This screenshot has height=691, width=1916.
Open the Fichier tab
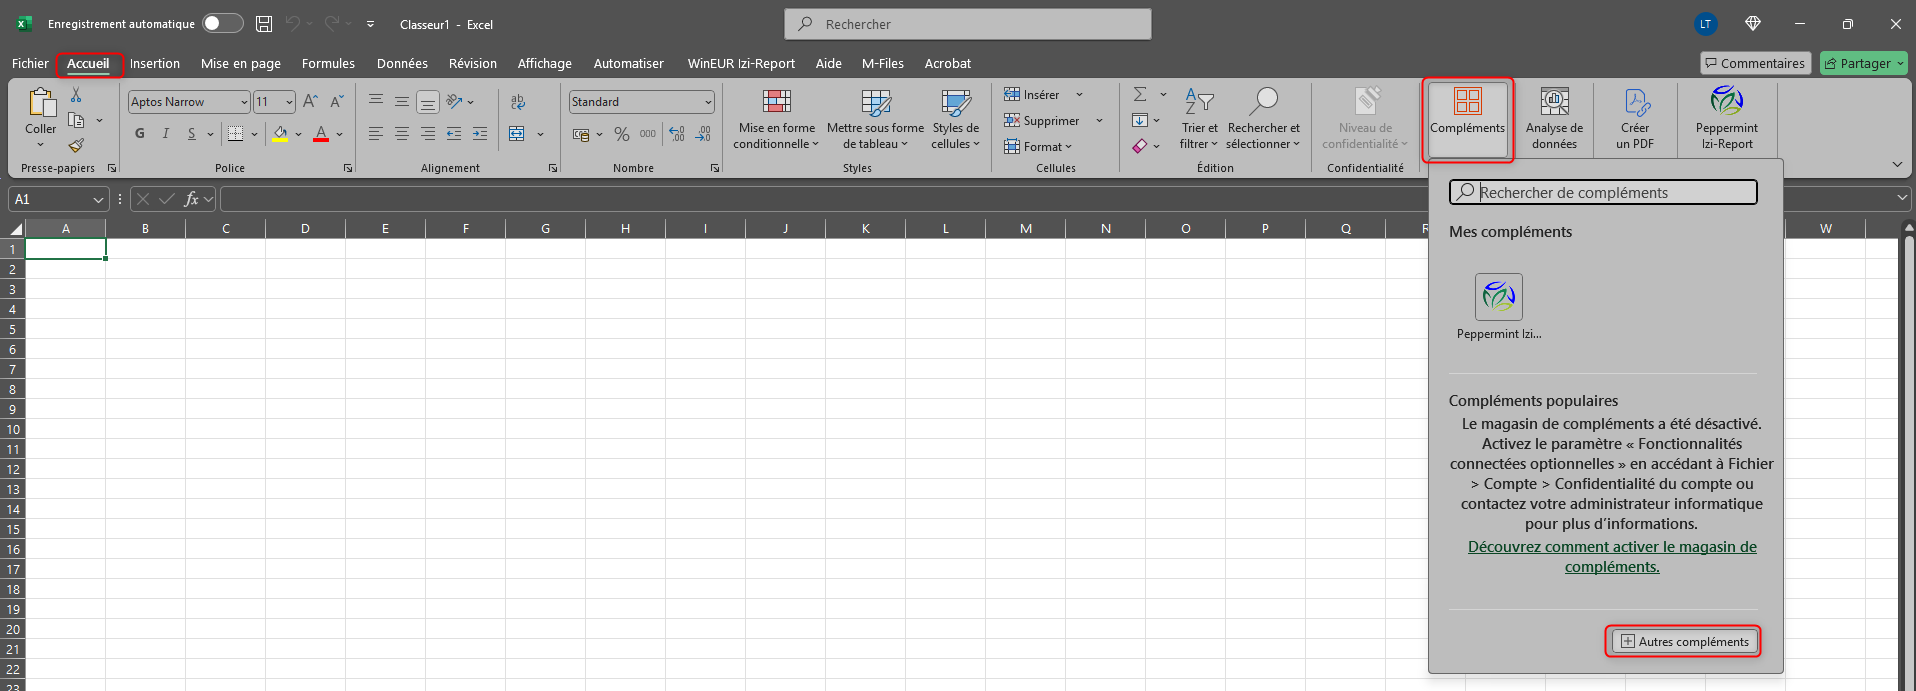[x=30, y=63]
